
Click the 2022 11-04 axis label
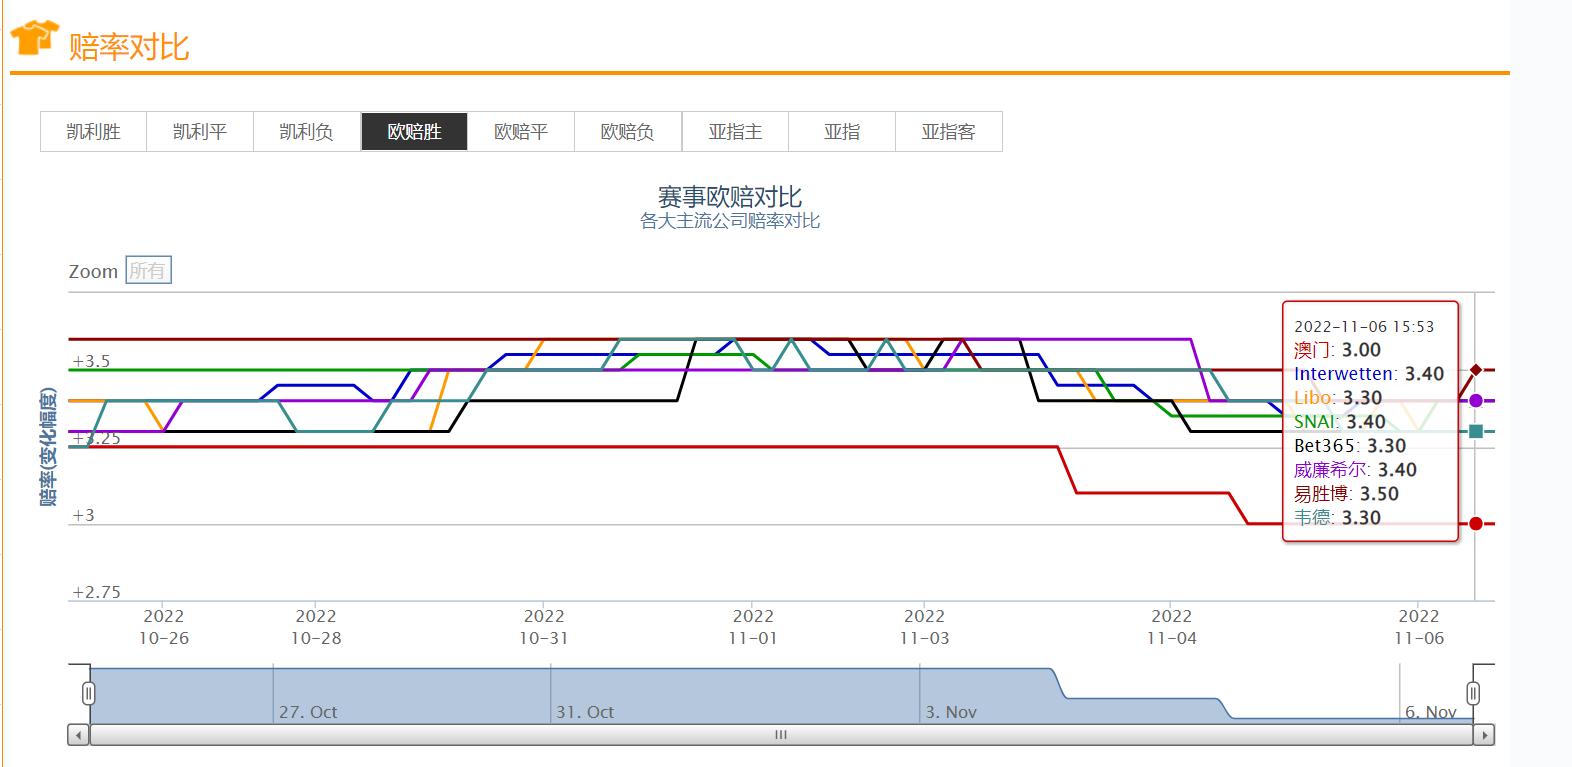(1172, 627)
